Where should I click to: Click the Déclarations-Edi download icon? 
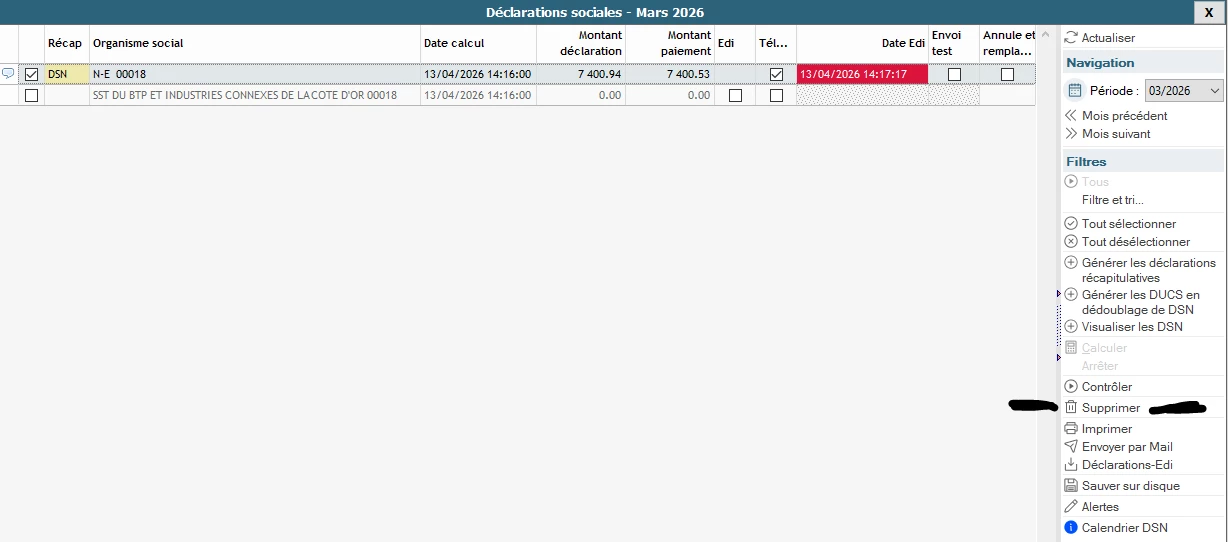(1071, 464)
